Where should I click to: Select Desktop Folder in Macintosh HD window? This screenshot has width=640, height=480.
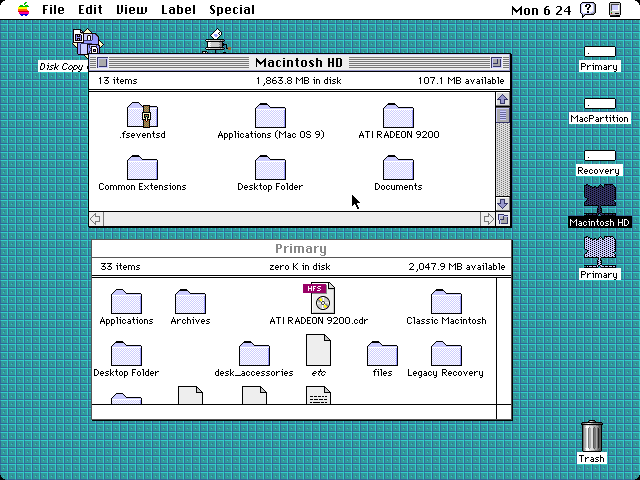pyautogui.click(x=270, y=168)
